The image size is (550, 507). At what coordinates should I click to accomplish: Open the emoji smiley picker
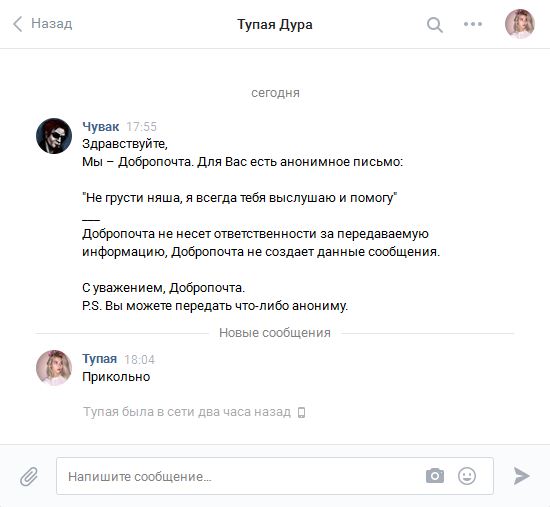[x=467, y=476]
